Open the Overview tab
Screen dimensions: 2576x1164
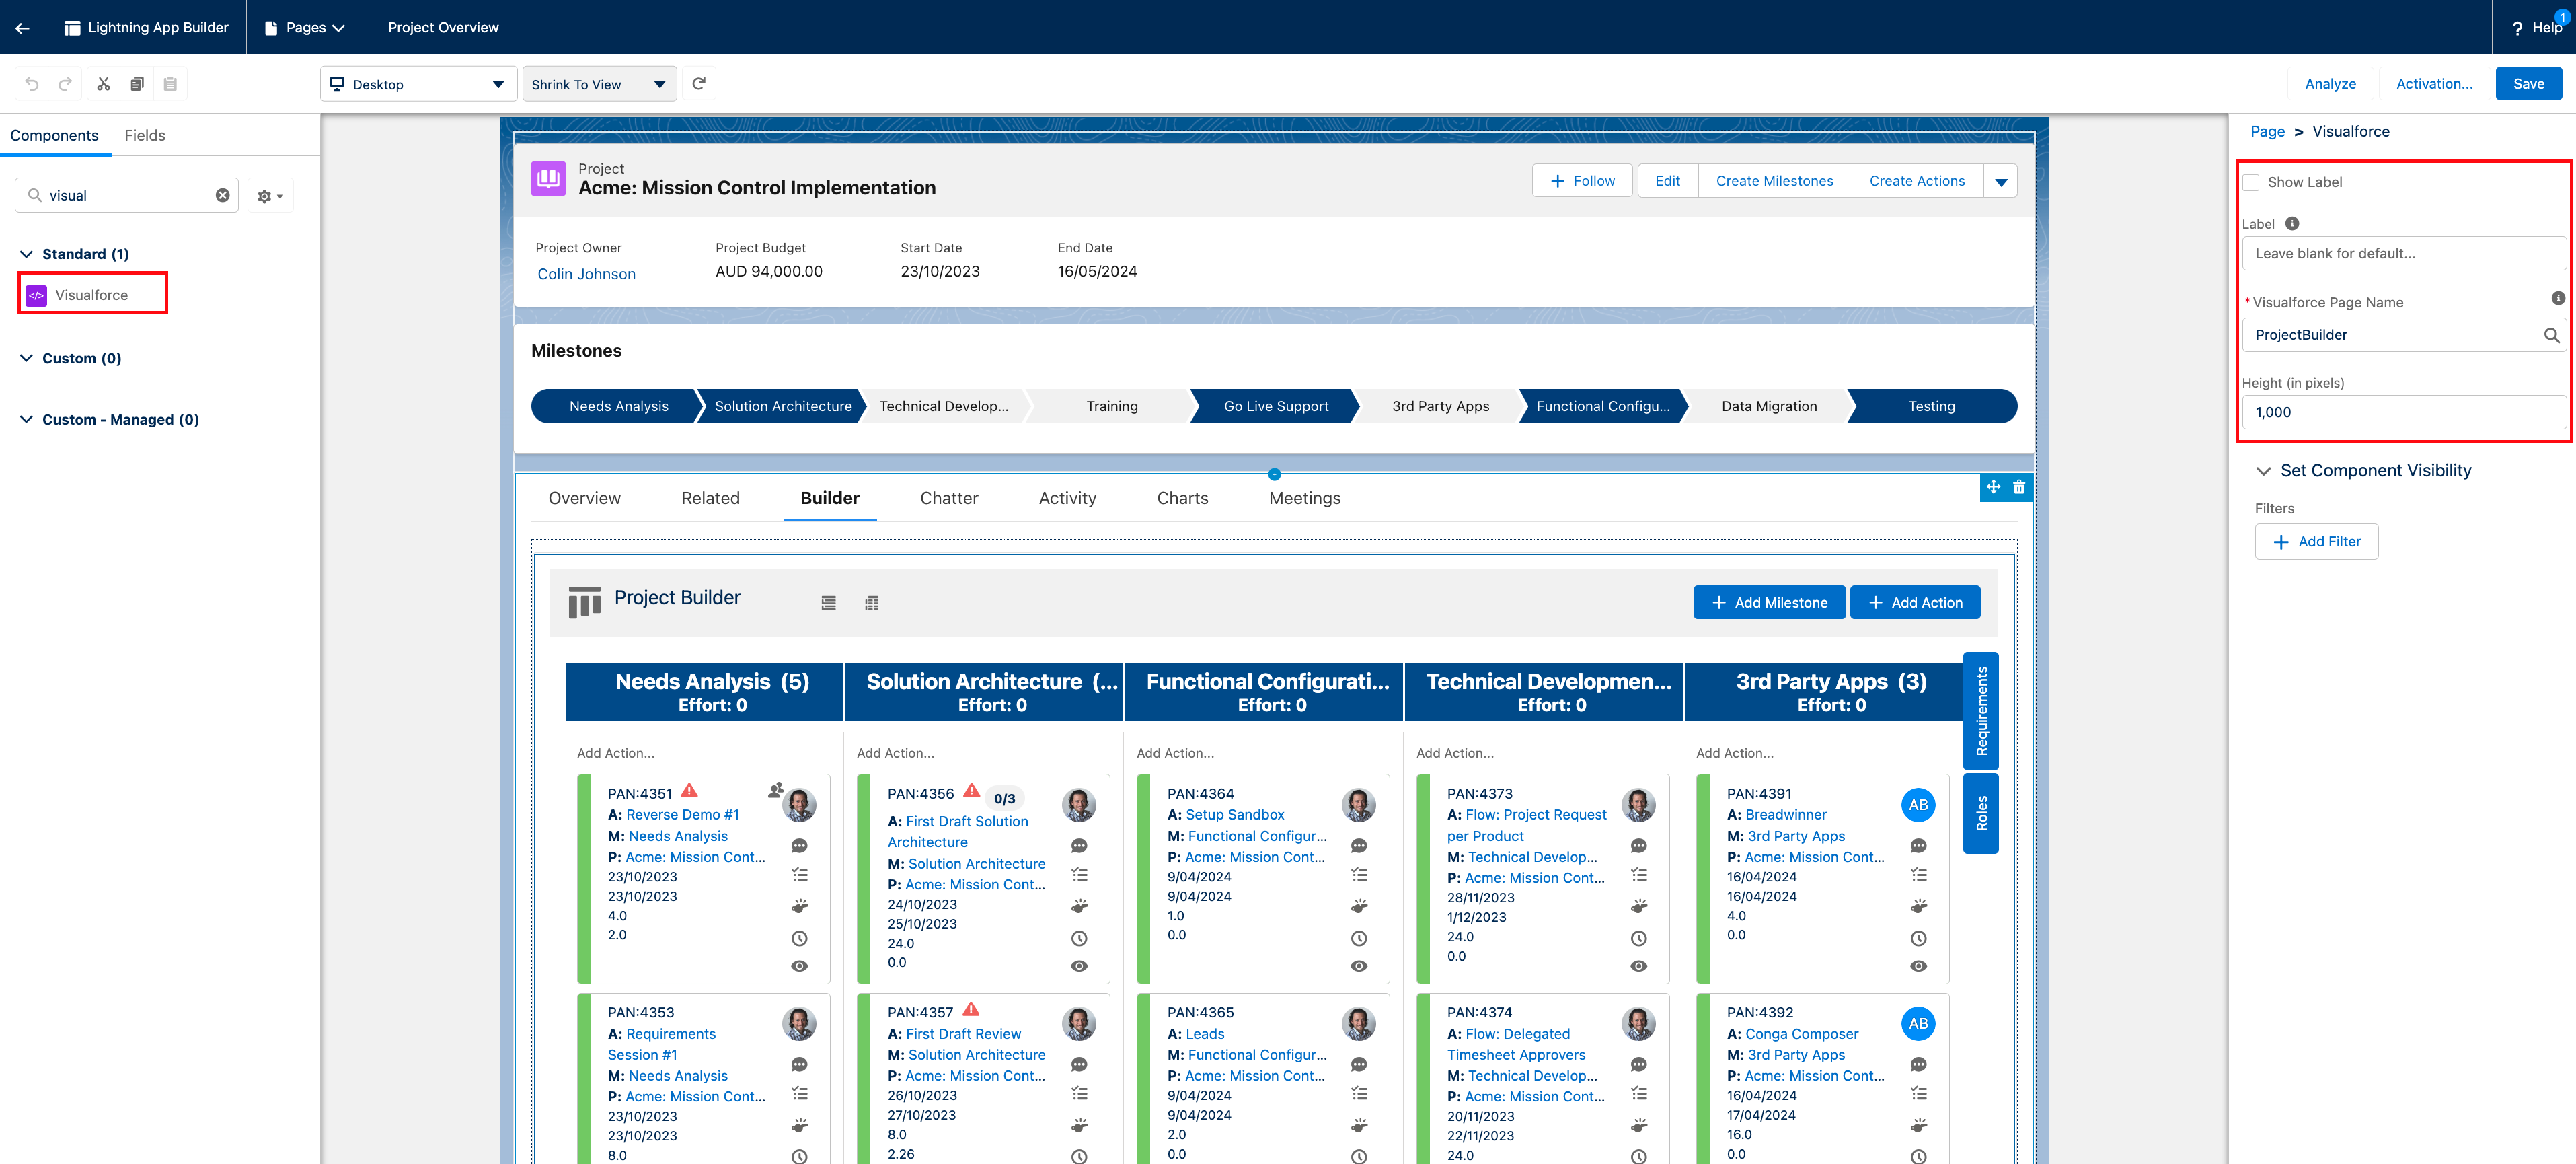tap(584, 498)
